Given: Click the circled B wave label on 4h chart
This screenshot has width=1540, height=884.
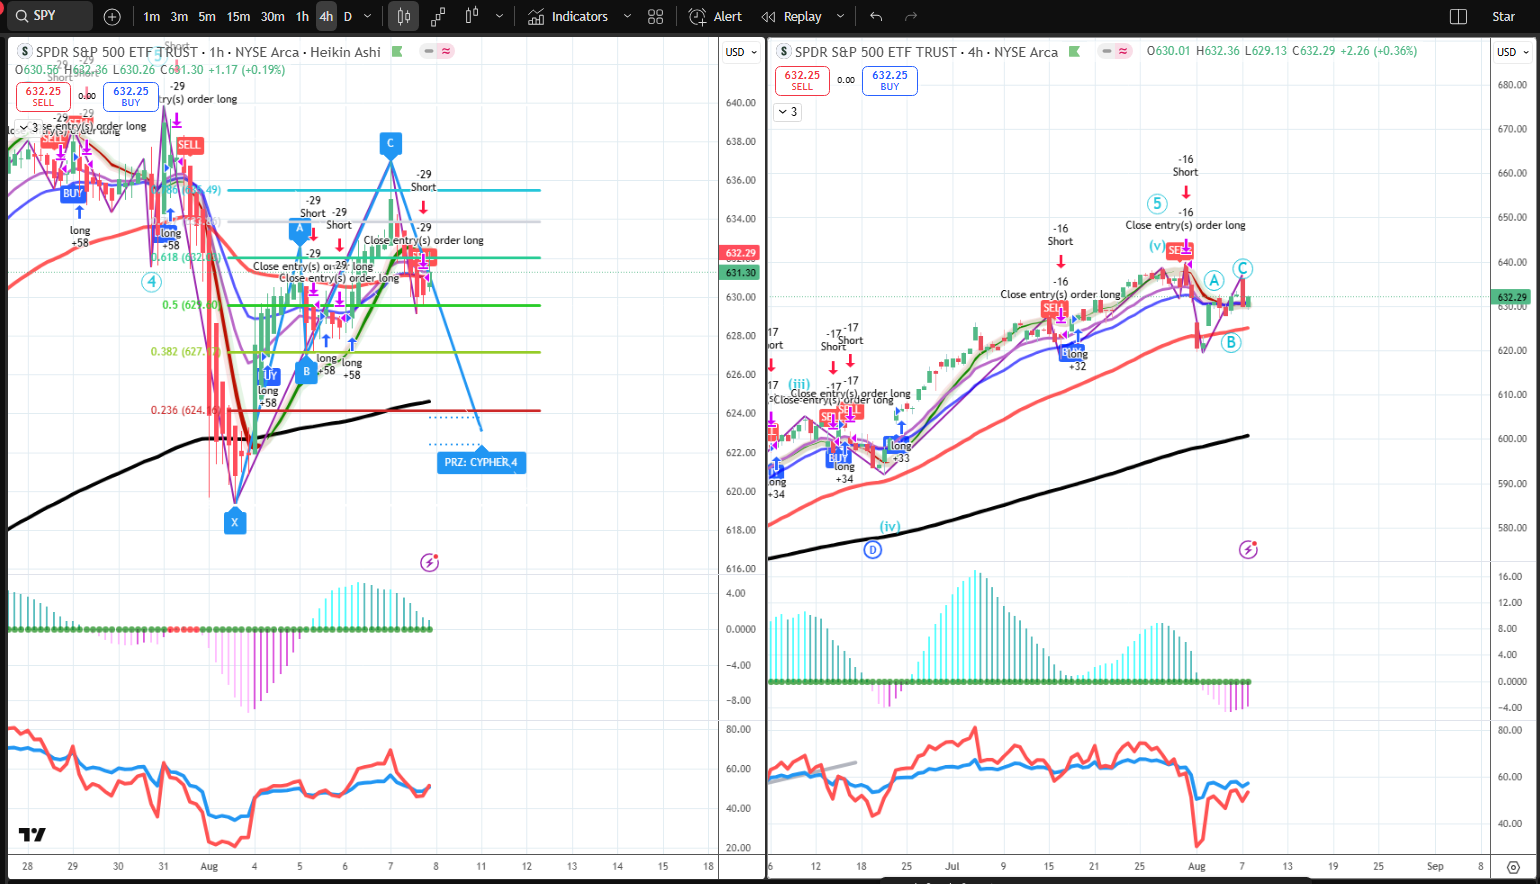Looking at the screenshot, I should [x=1231, y=342].
